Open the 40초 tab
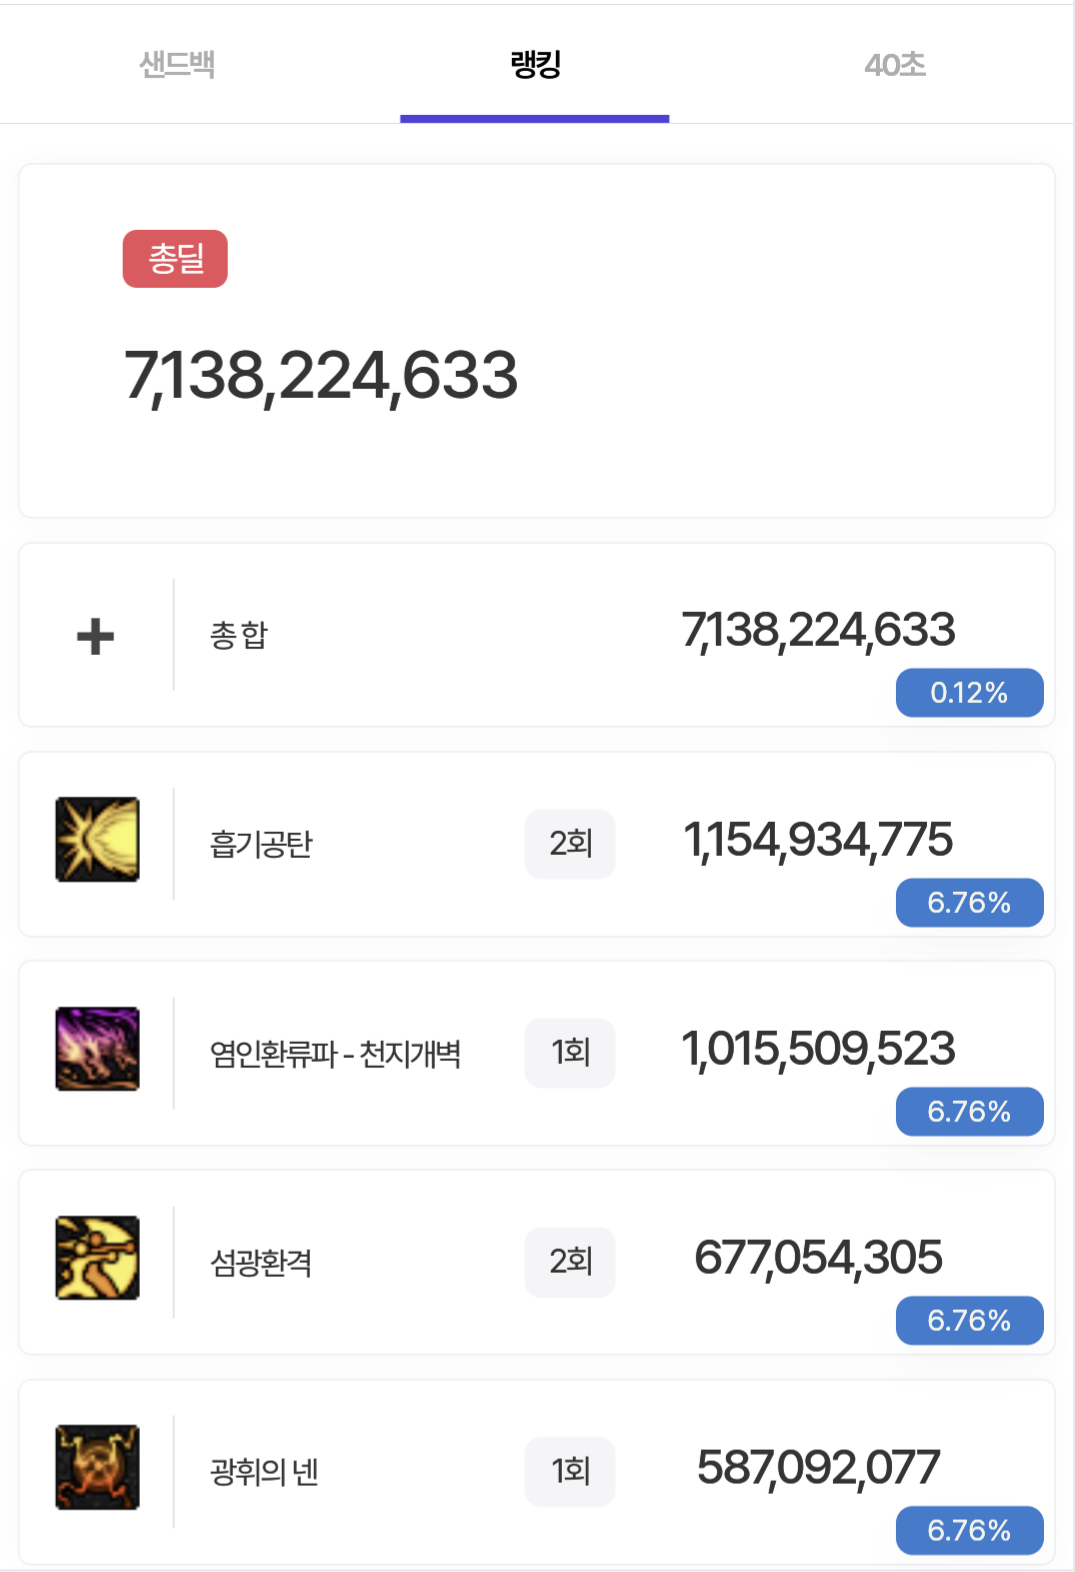 [x=895, y=64]
